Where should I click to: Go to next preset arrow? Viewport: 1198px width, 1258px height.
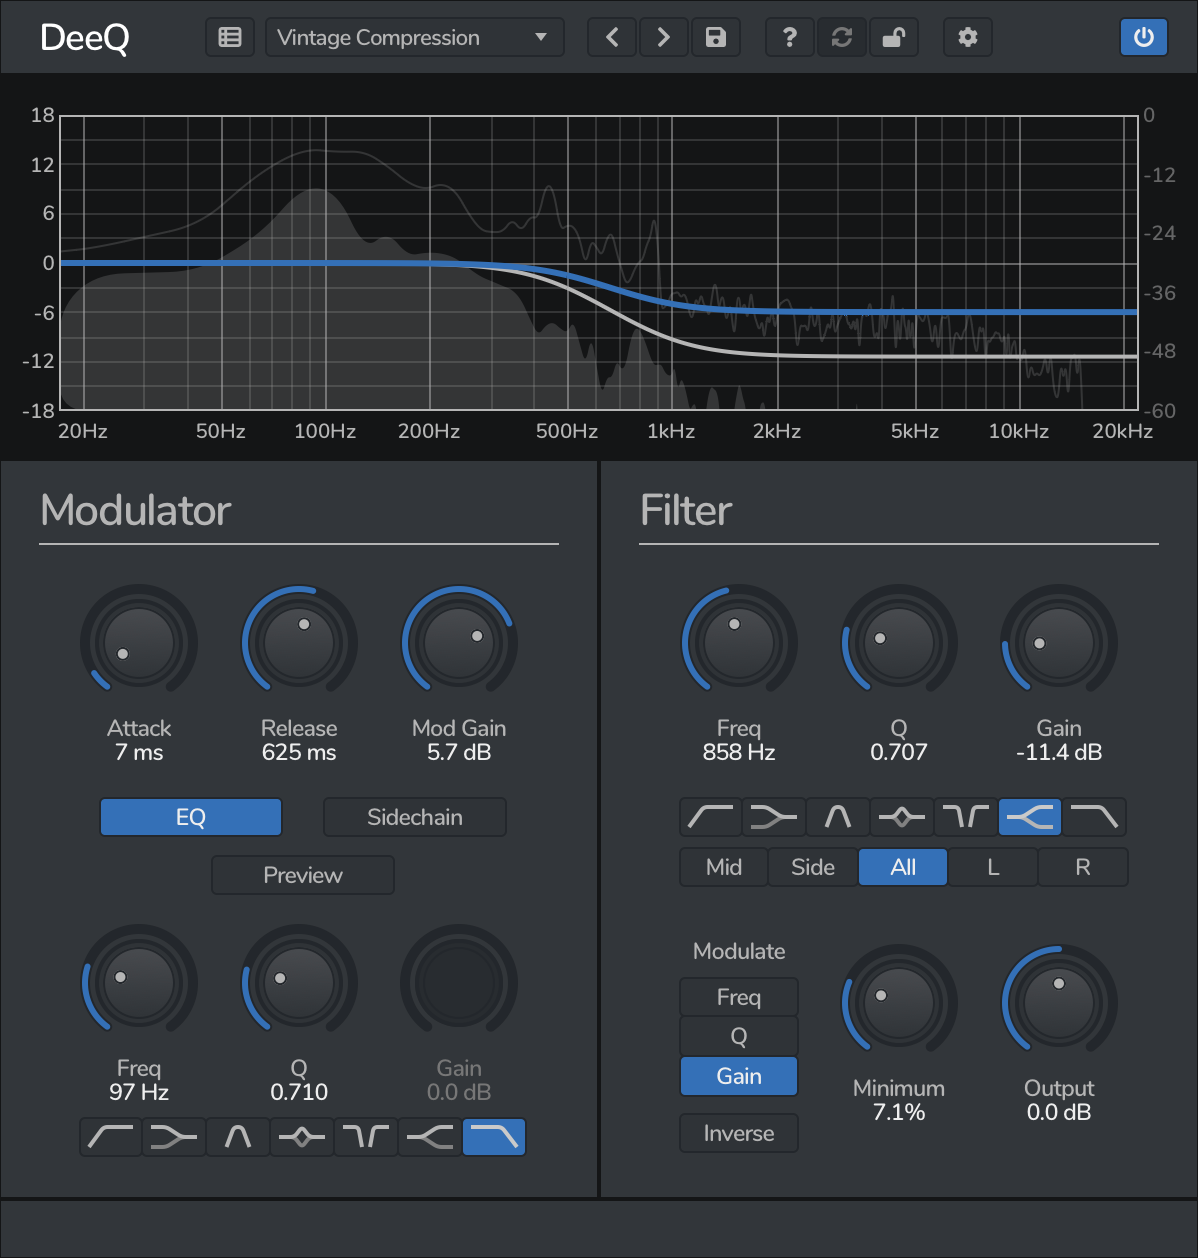click(663, 38)
